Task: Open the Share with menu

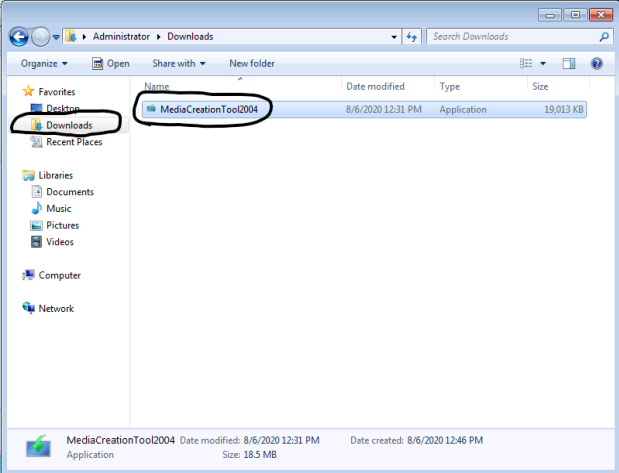Action: (179, 64)
